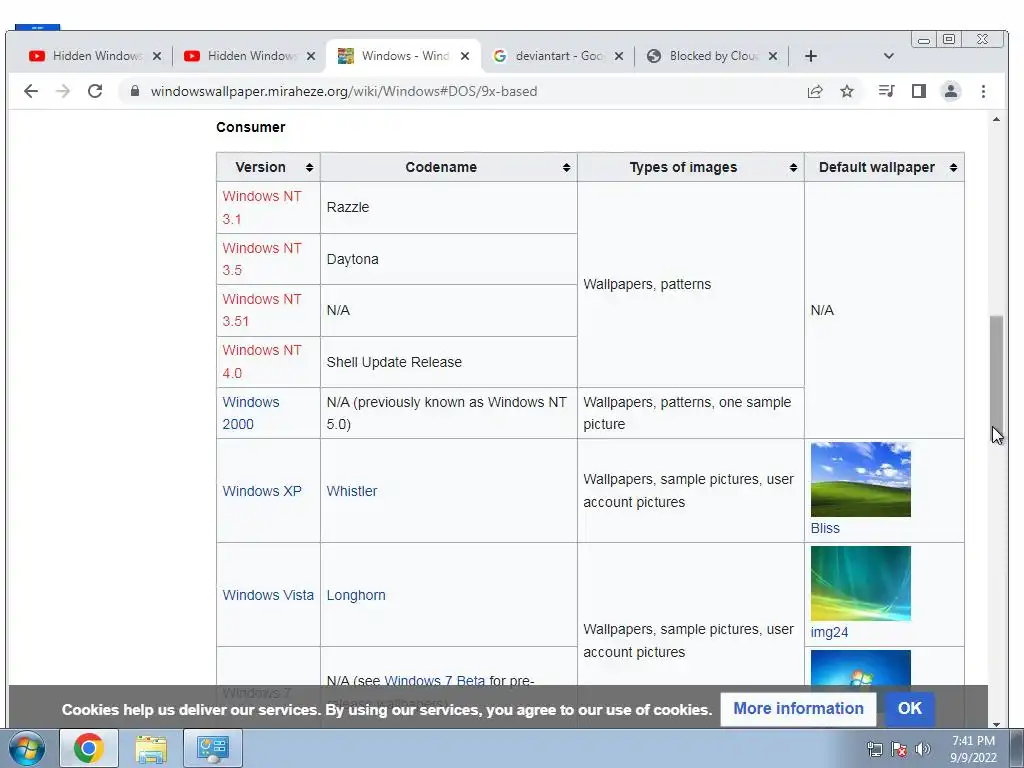This screenshot has height=768, width=1024.
Task: Click the Razzle codename cell
Action: point(449,208)
